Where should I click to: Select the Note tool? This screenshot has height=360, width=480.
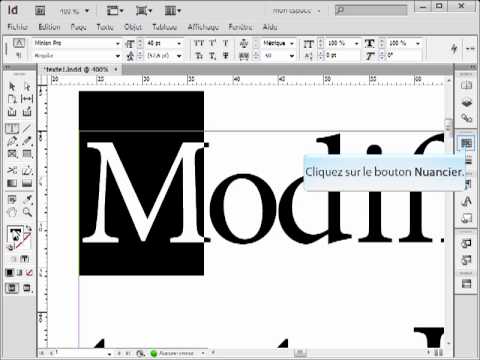(x=12, y=200)
